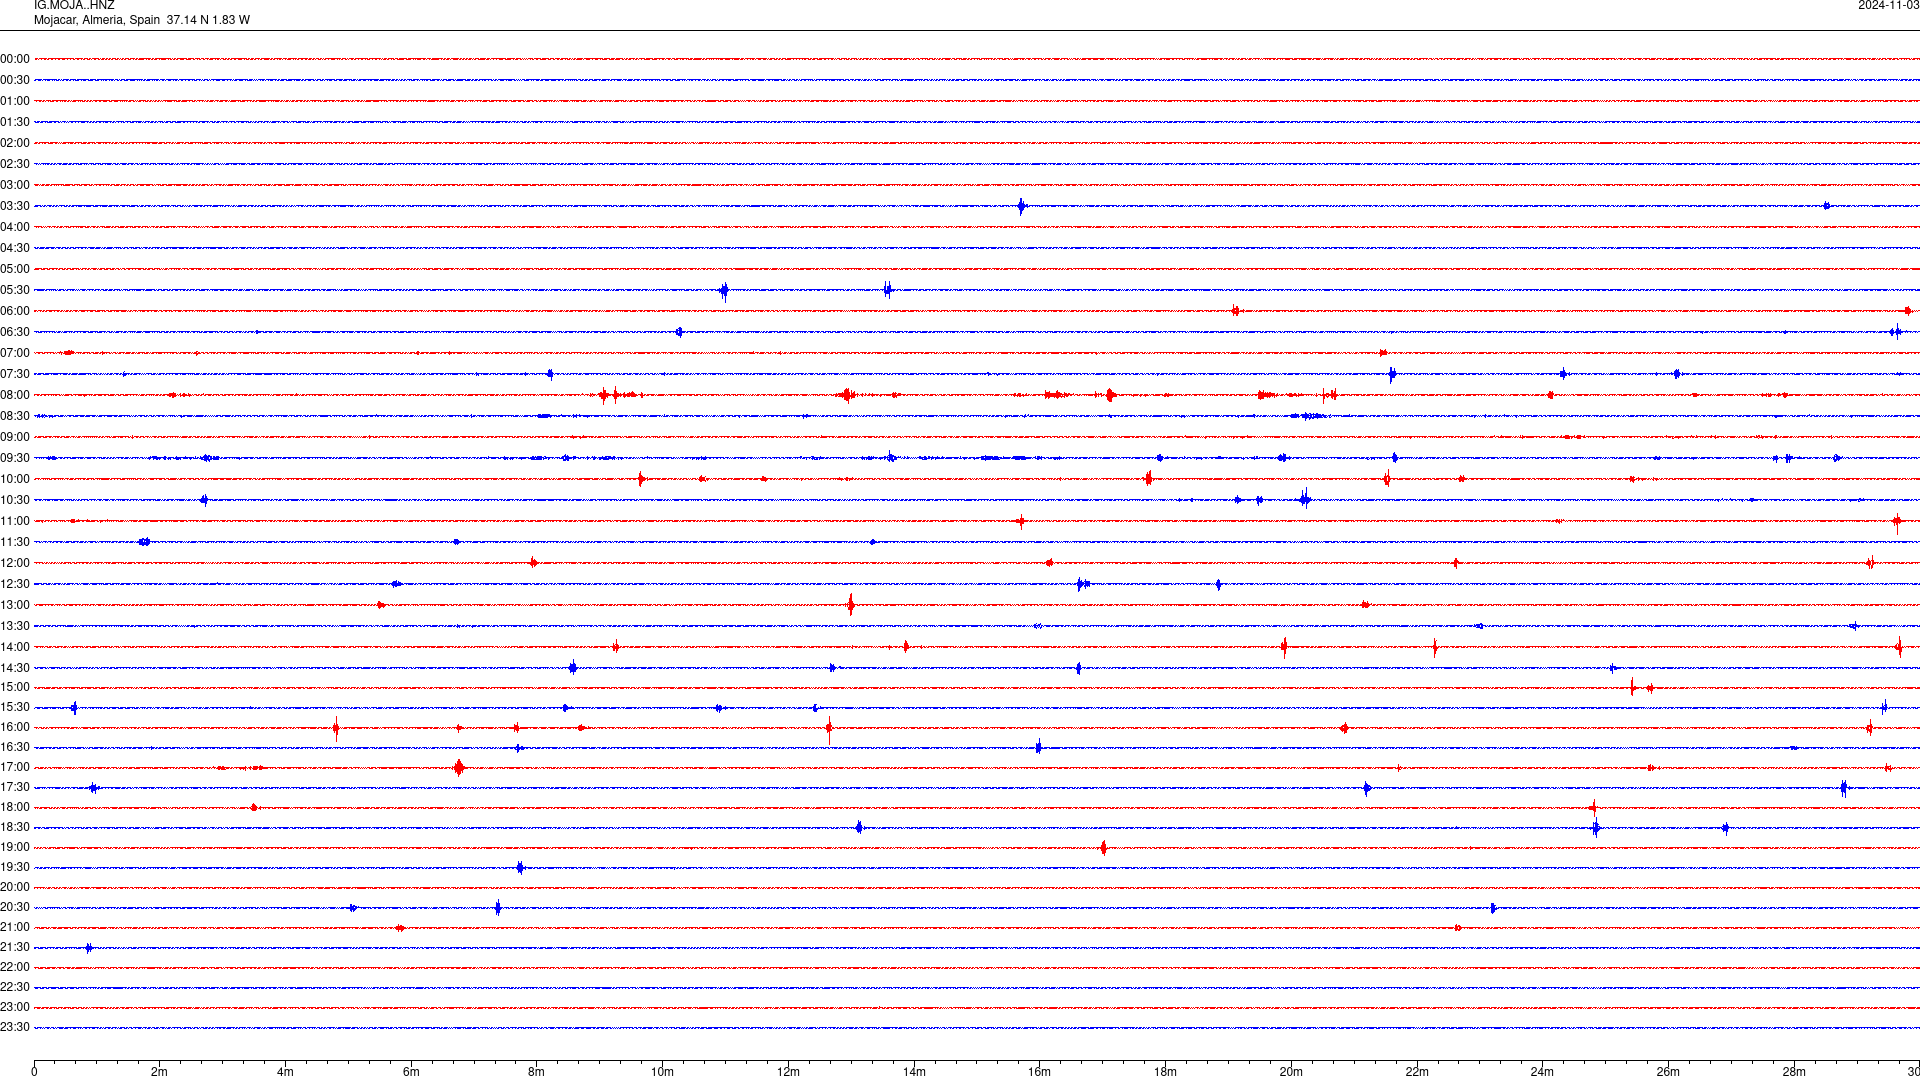The image size is (1920, 1080).
Task: Select the 21:00 row time label
Action: tap(15, 927)
